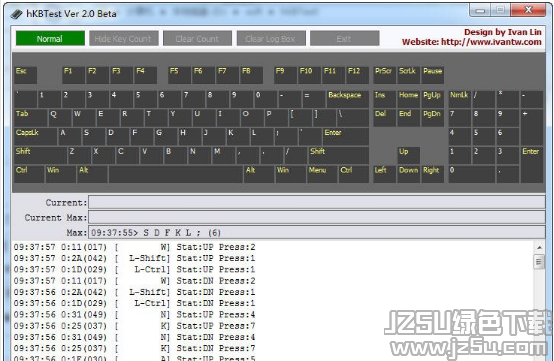Select the W key tile

pos(84,118)
